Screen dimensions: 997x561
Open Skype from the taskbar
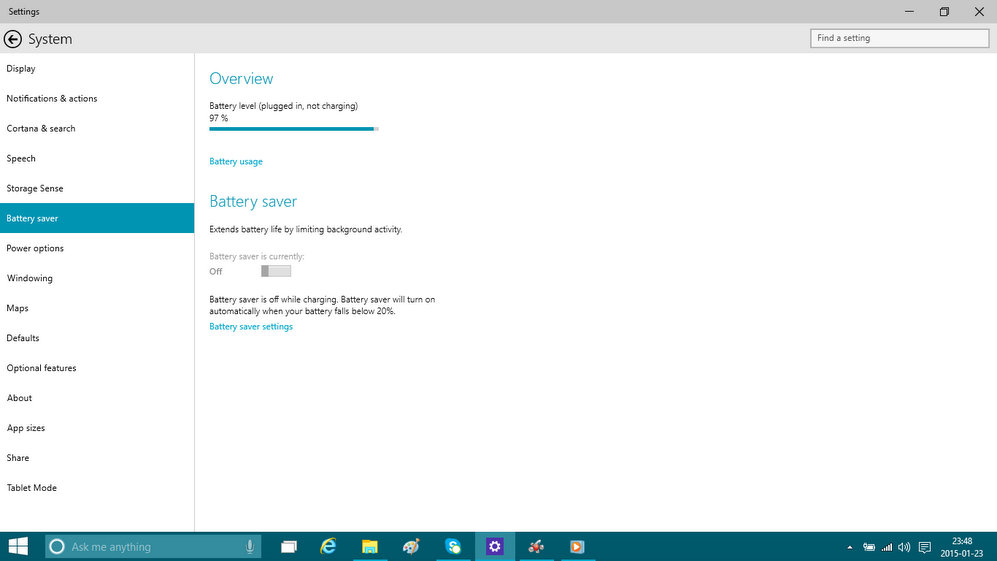453,546
